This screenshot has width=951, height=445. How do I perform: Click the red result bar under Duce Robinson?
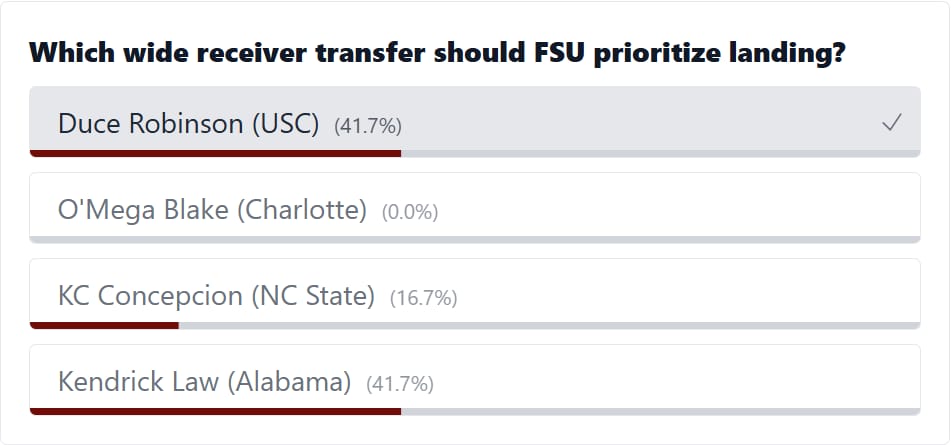click(x=215, y=153)
